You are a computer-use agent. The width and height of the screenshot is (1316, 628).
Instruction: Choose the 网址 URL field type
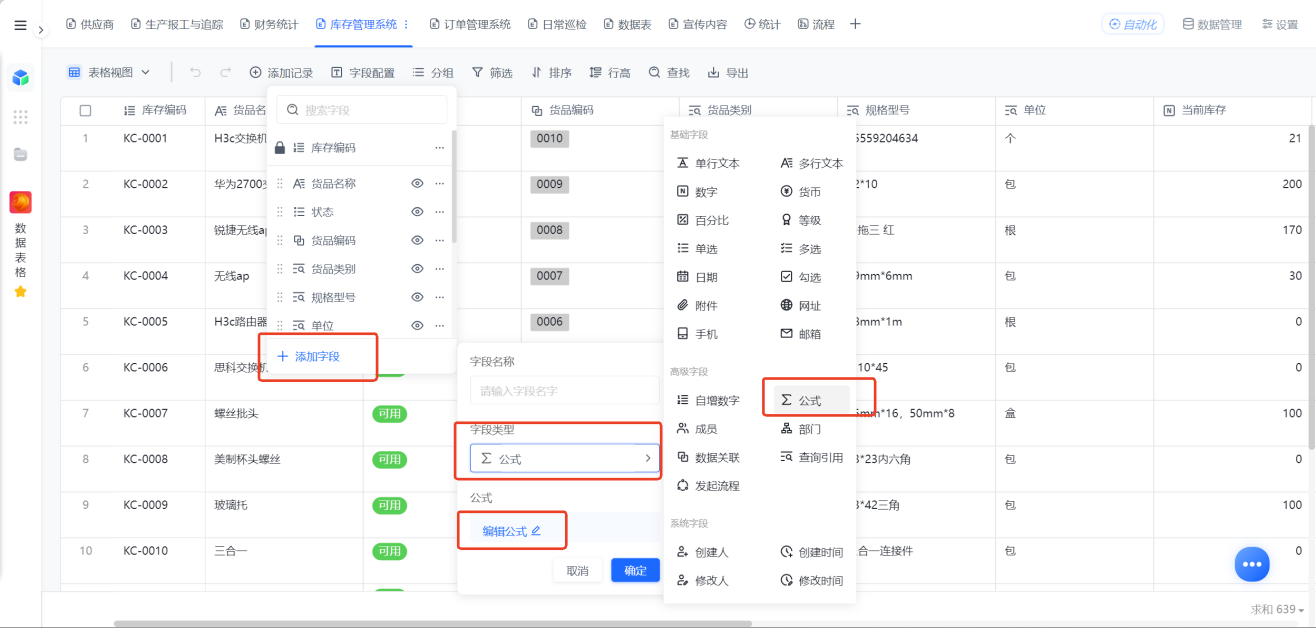[x=800, y=305]
